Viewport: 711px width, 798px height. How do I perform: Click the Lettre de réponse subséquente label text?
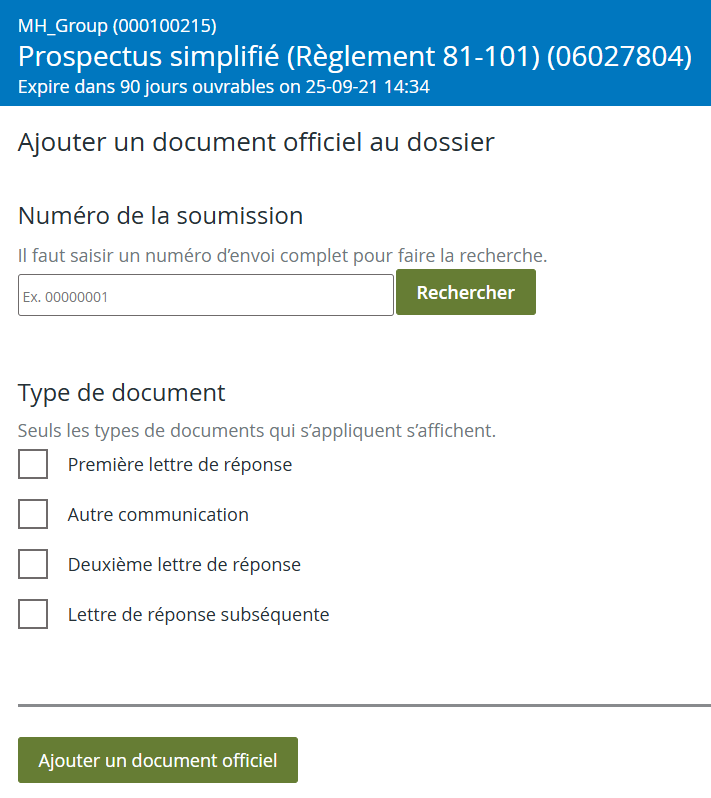(198, 615)
